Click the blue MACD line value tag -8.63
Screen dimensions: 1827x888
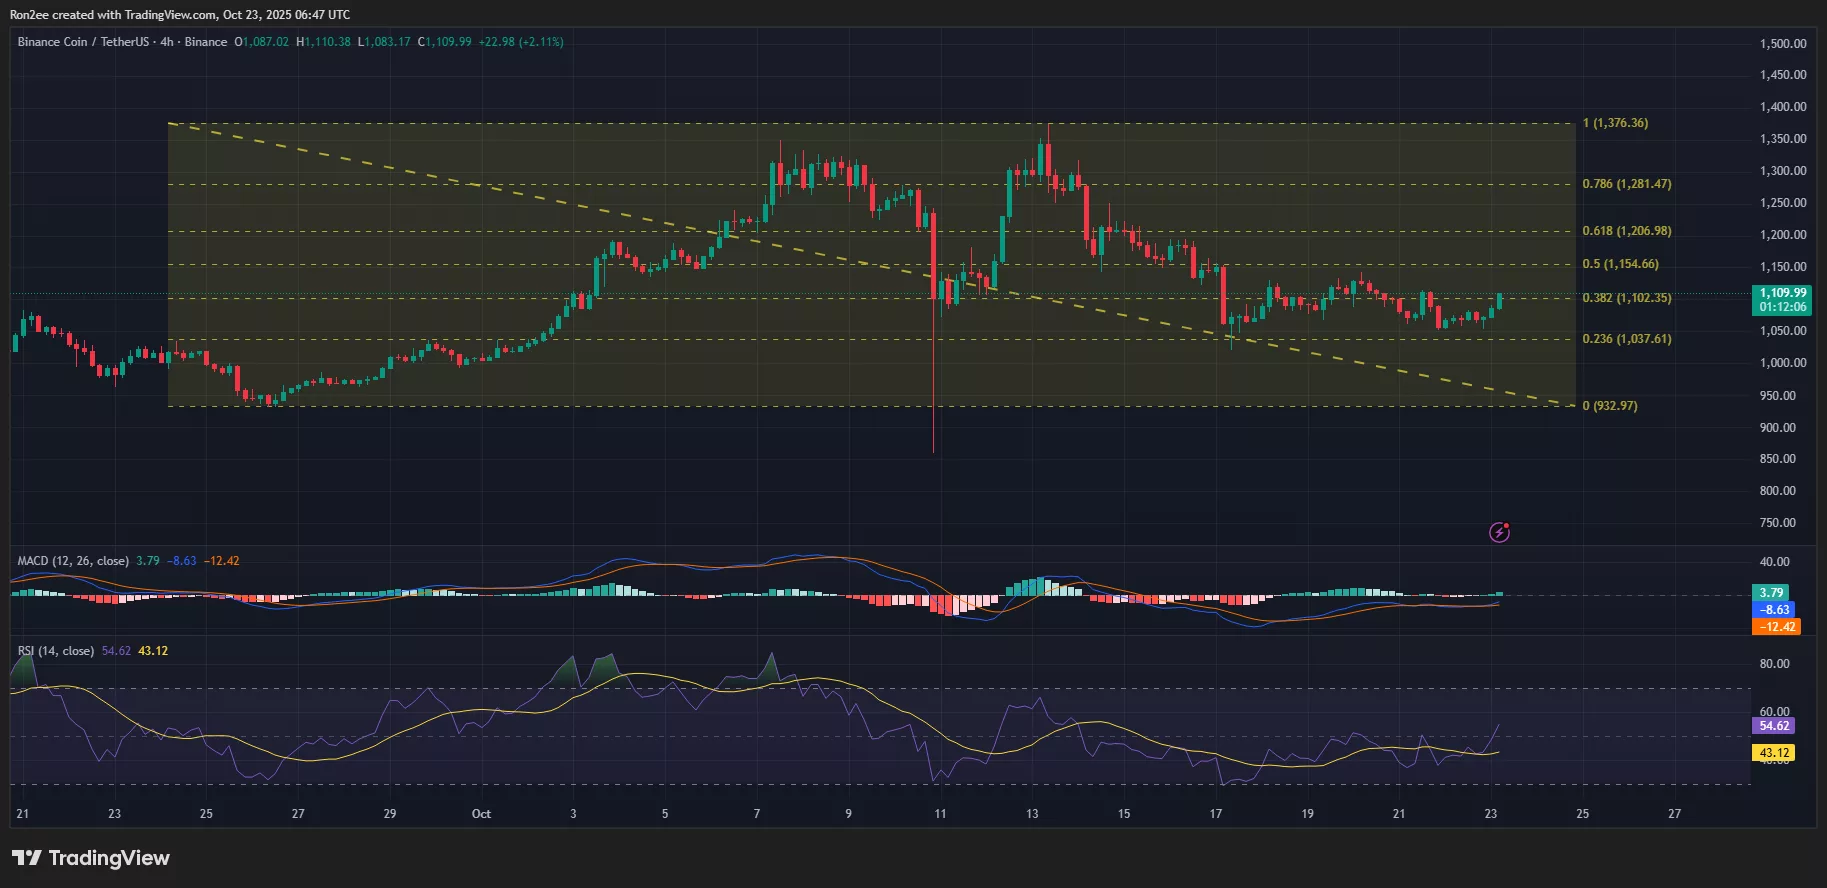[x=1775, y=610]
